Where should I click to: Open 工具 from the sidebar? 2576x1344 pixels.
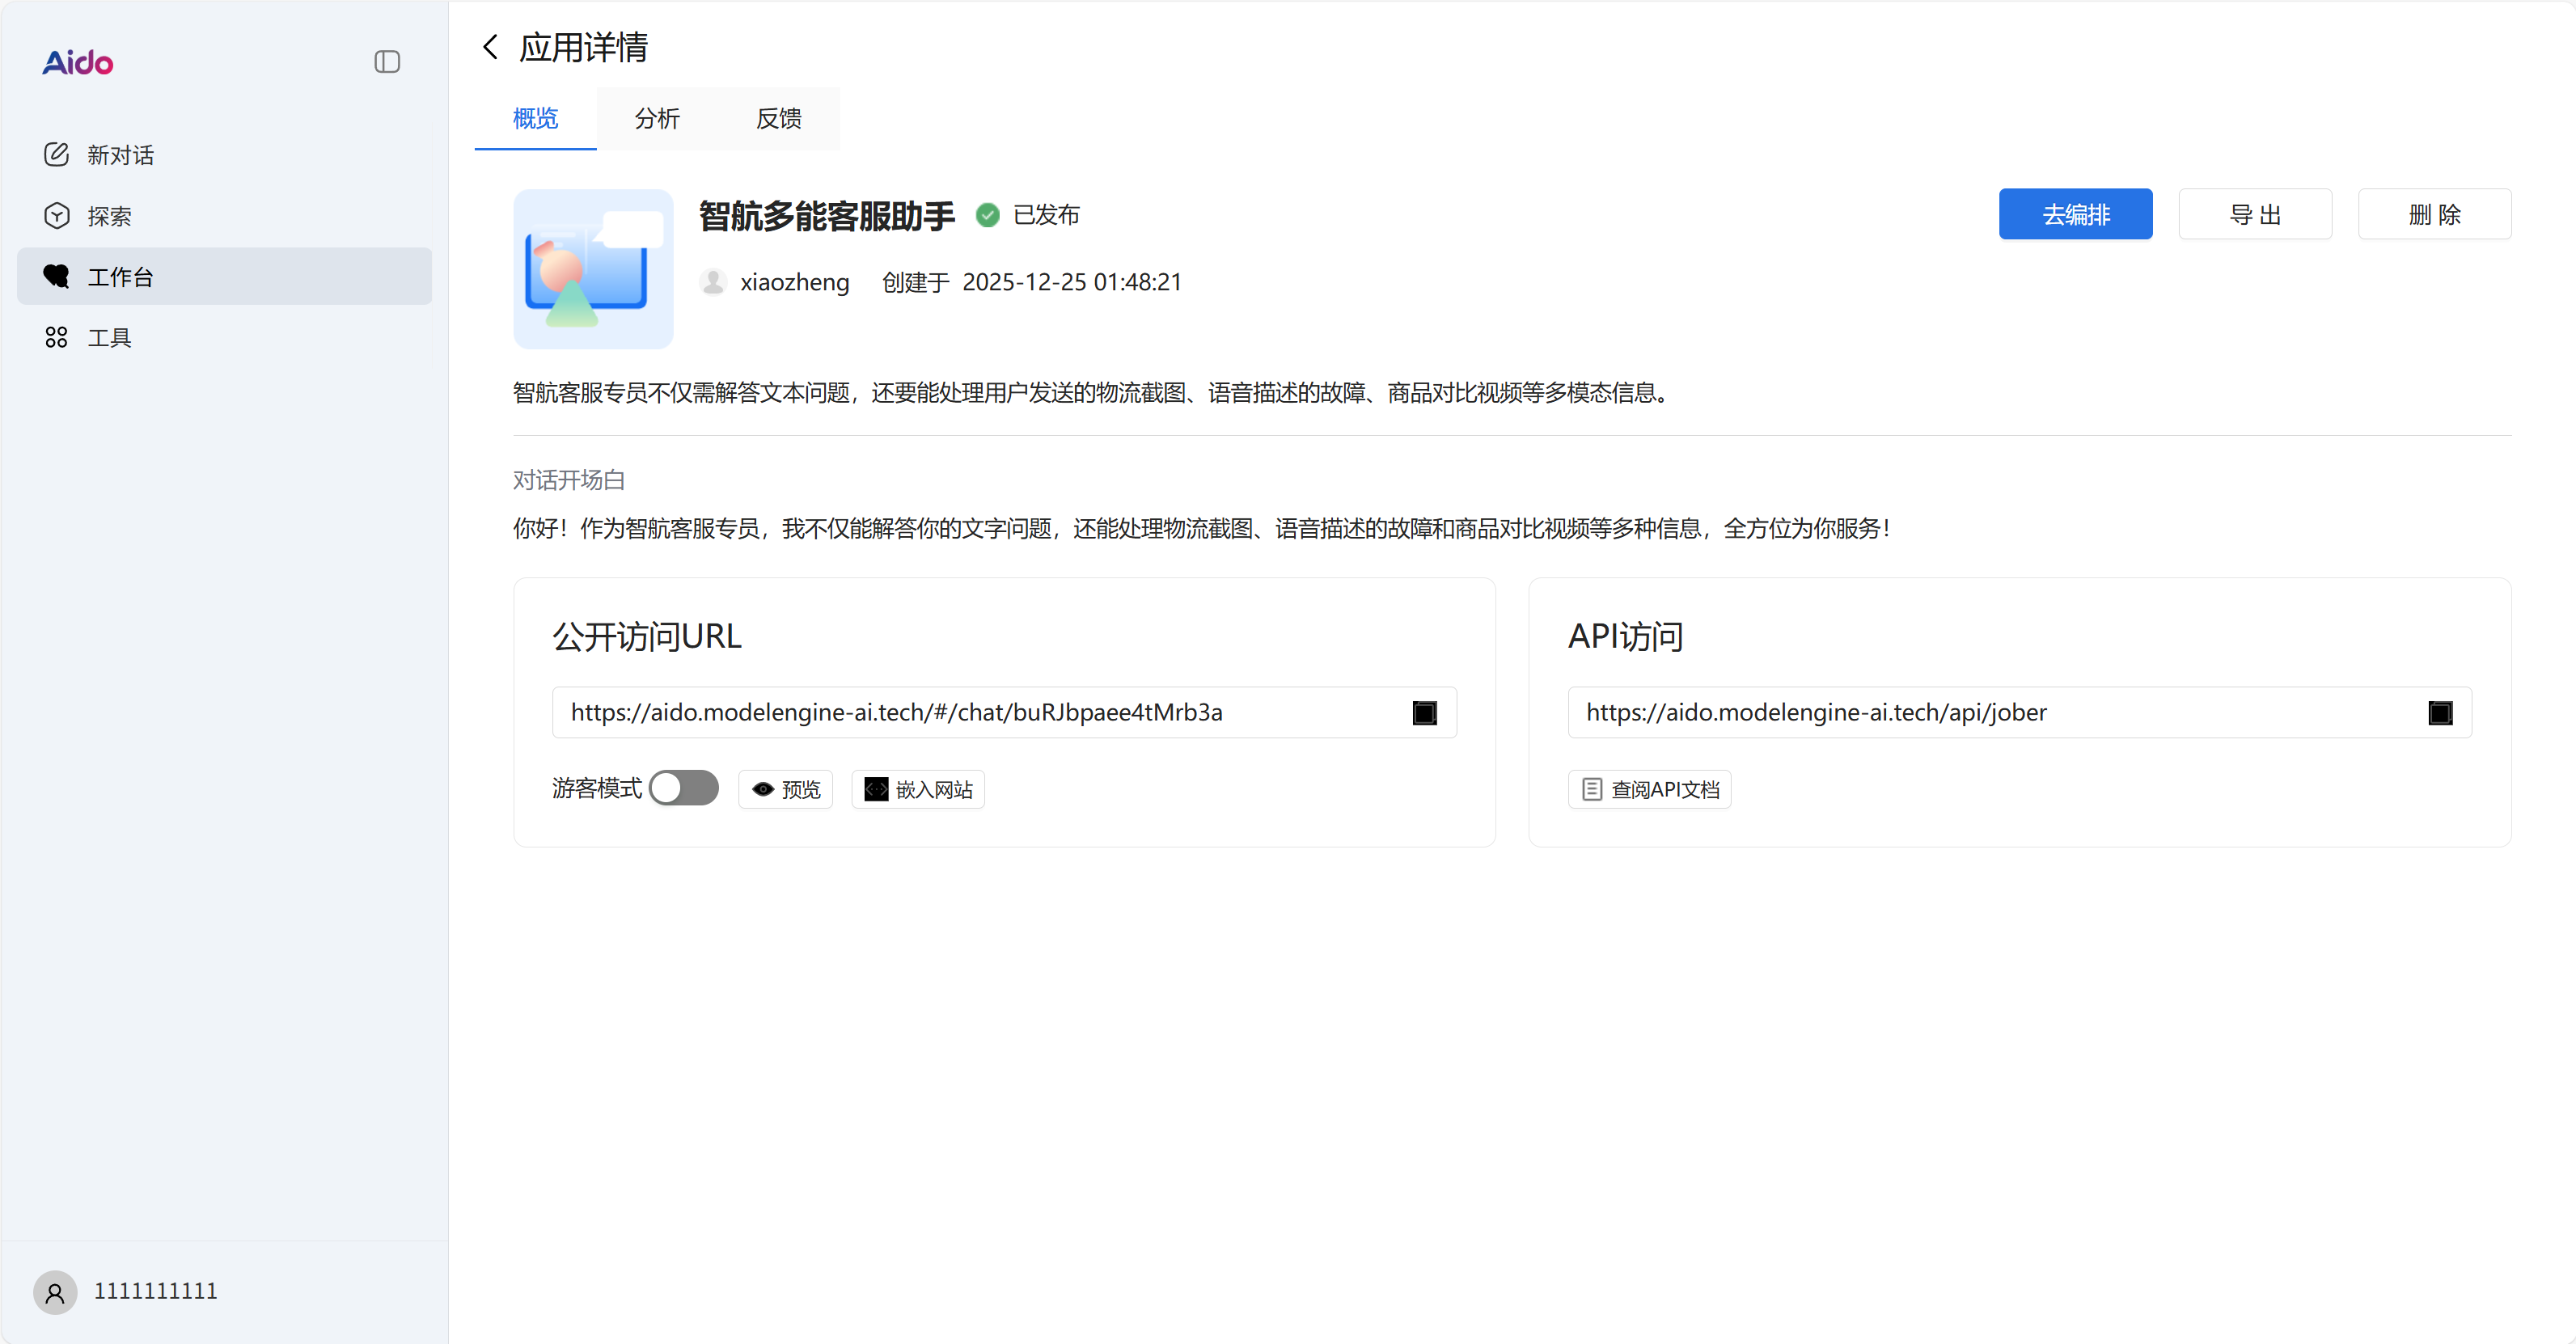point(110,337)
